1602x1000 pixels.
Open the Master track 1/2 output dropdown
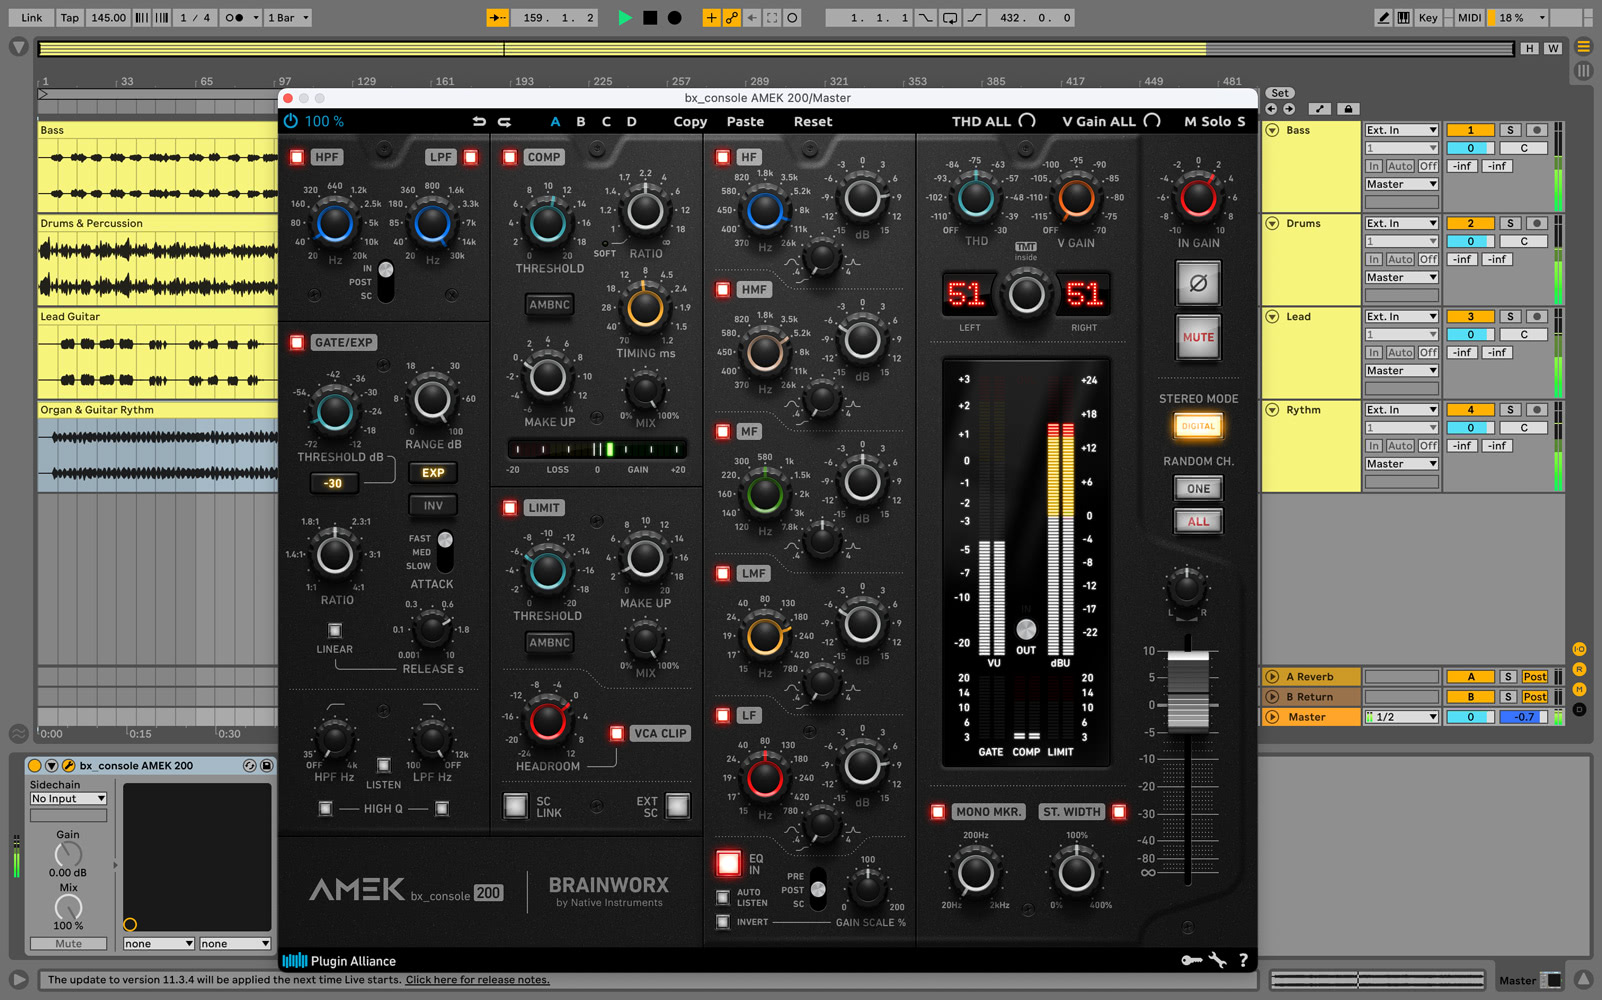1402,717
